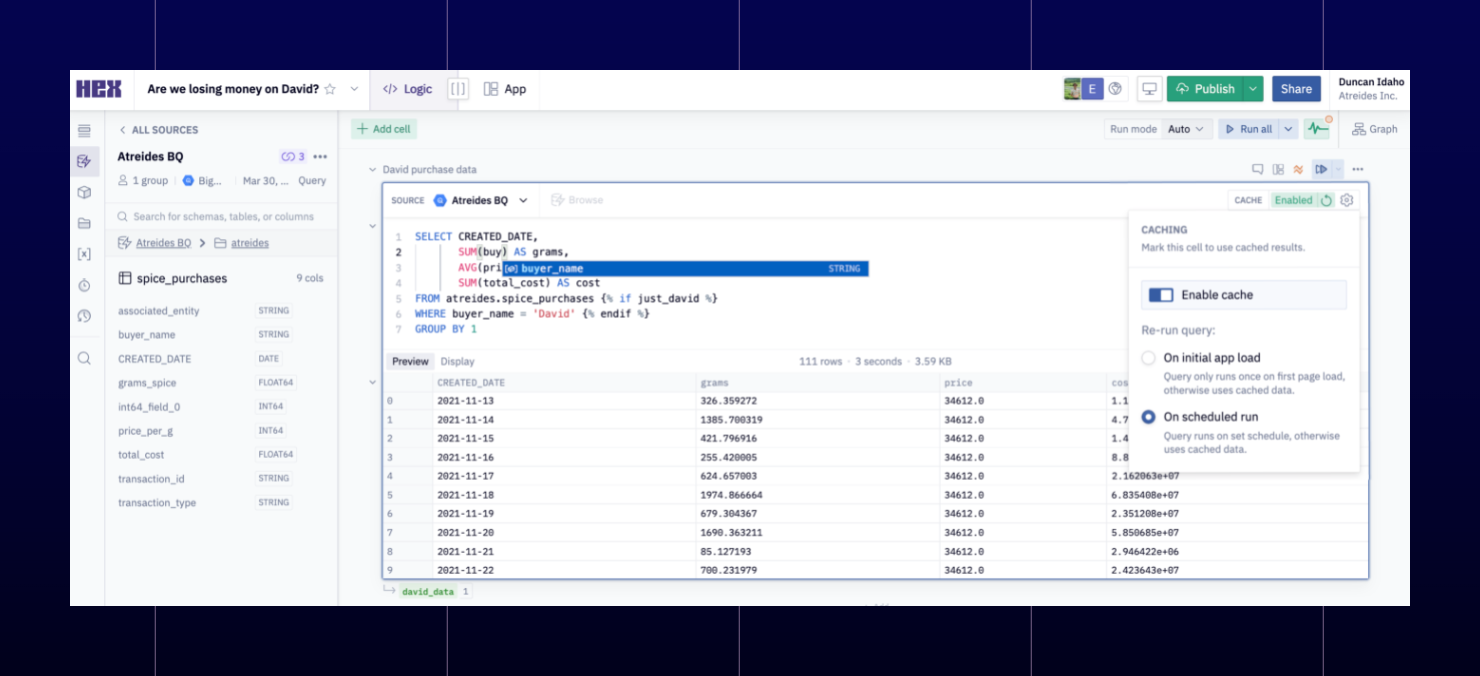Viewport: 1480px width, 676px height.
Task: Click the monitor preview app icon
Action: point(1149,89)
